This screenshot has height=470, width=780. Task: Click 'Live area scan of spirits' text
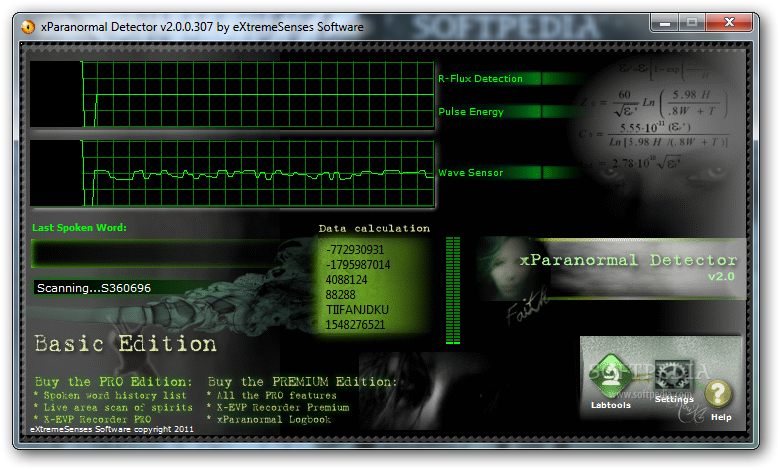(118, 407)
